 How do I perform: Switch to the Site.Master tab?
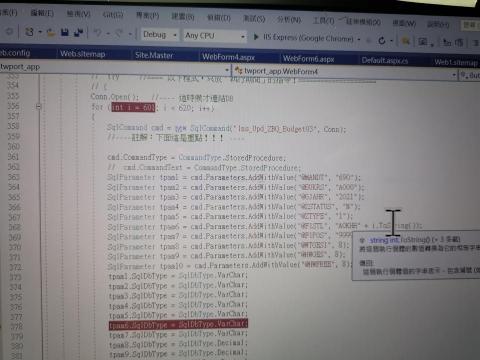click(x=154, y=55)
